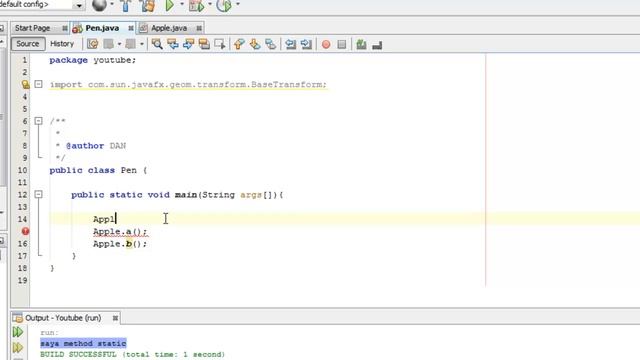
Task: Click the main method declaration line
Action: click(x=177, y=195)
